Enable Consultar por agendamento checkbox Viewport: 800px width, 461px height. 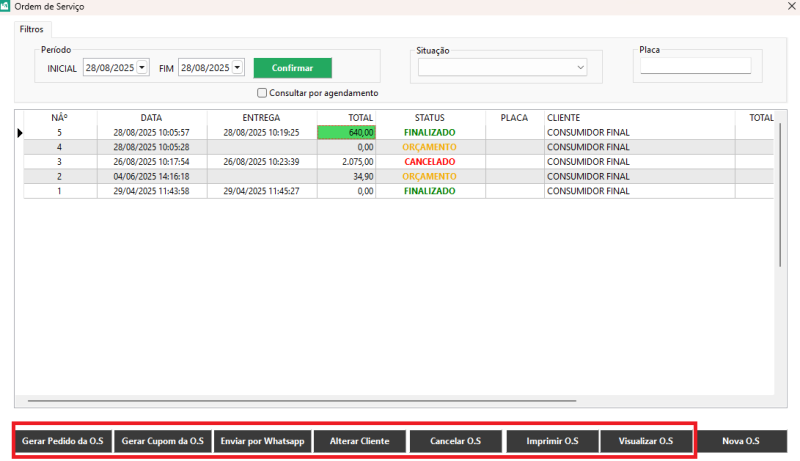pos(262,93)
